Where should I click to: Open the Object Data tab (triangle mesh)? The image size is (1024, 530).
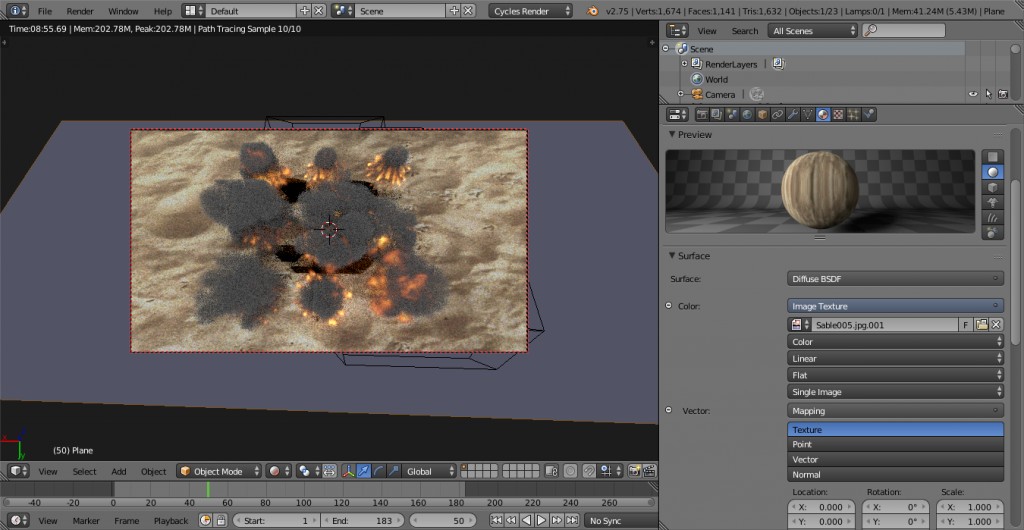coord(808,115)
